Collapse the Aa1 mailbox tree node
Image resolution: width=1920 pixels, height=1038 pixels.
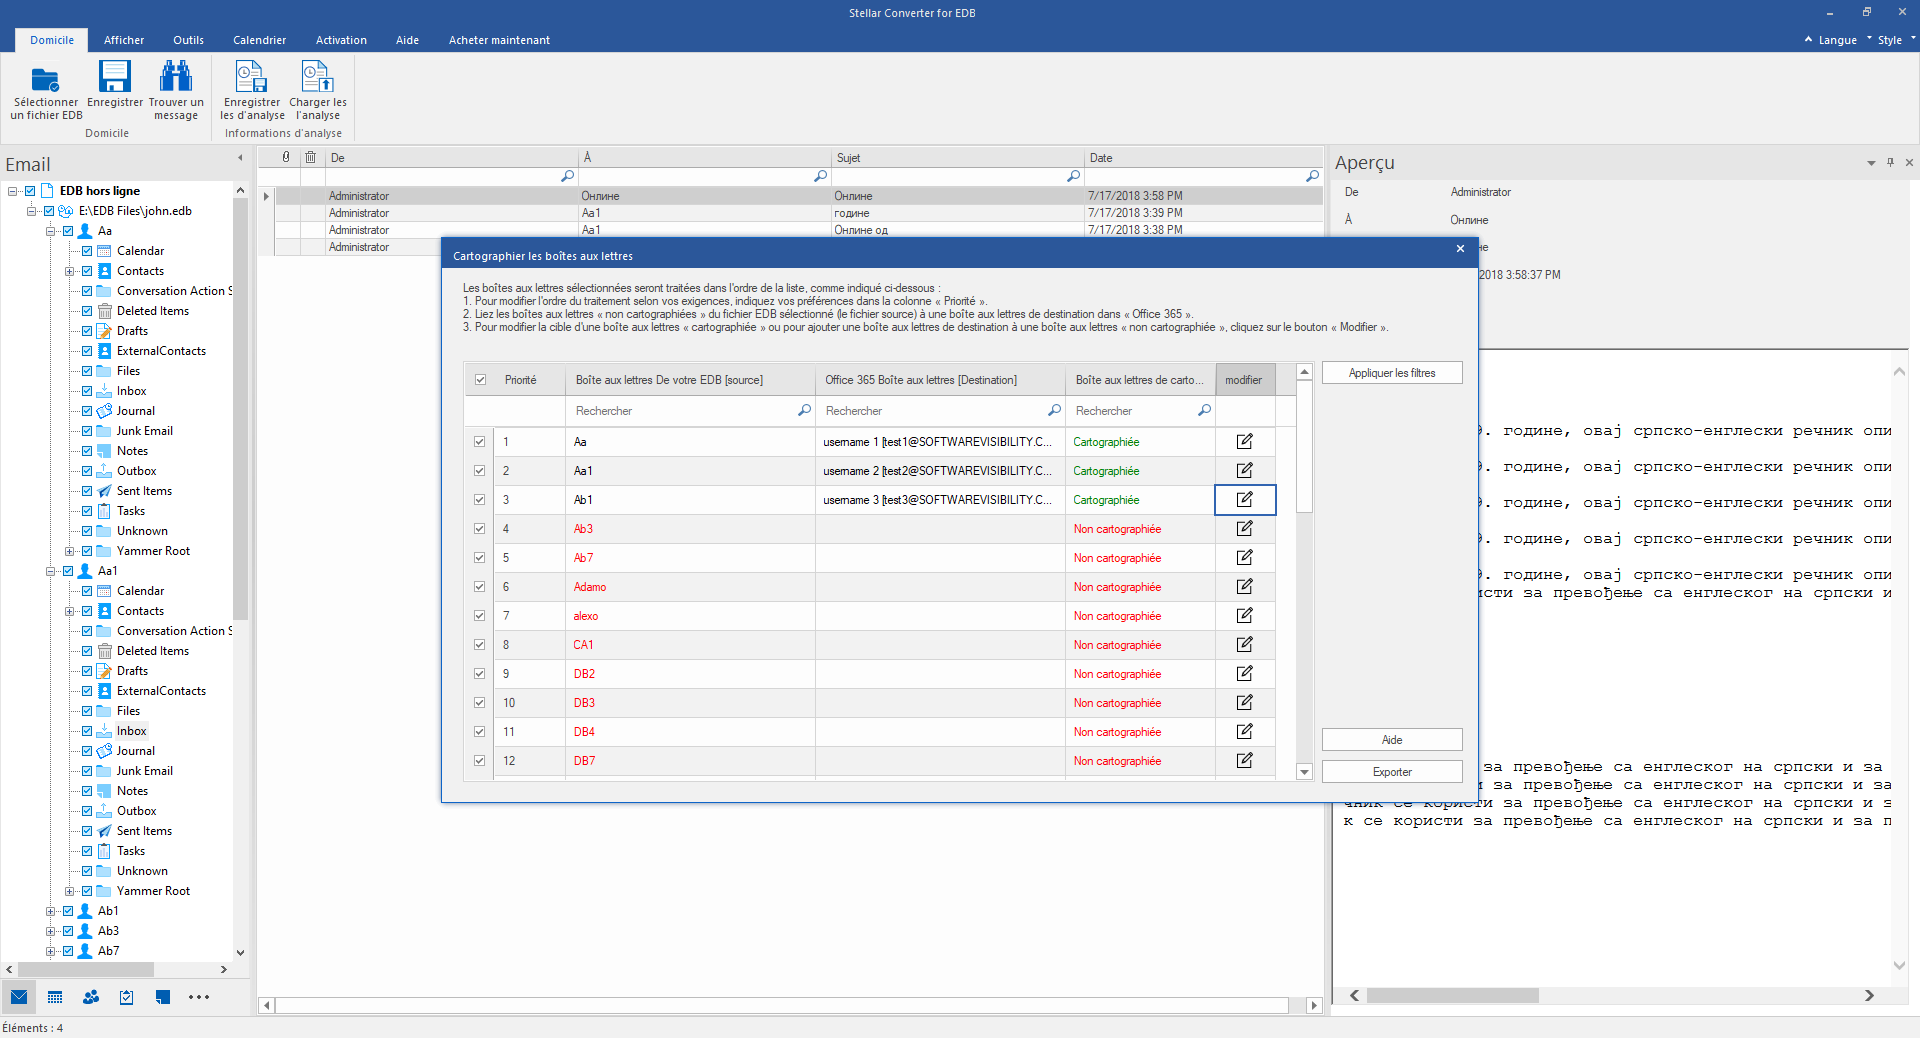pos(50,571)
